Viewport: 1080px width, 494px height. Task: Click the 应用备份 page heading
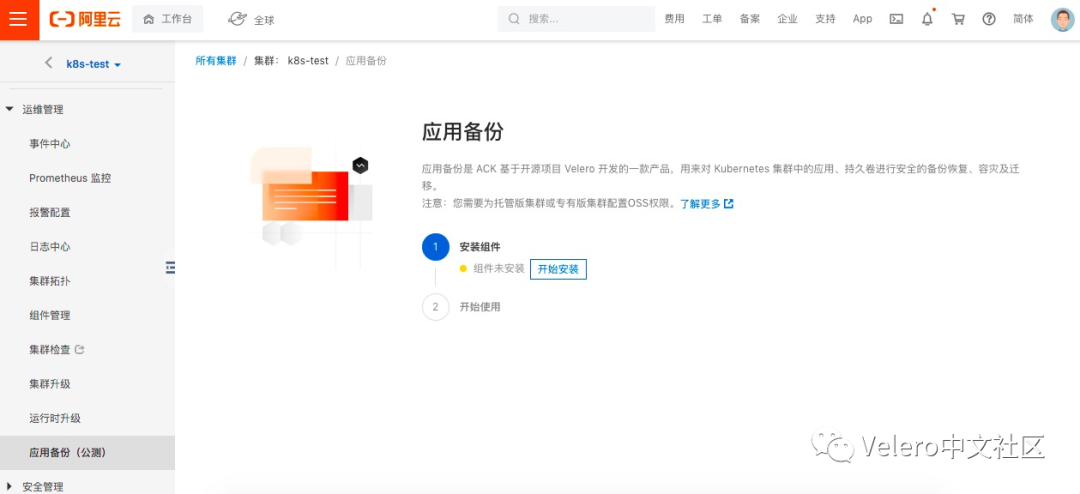463,132
